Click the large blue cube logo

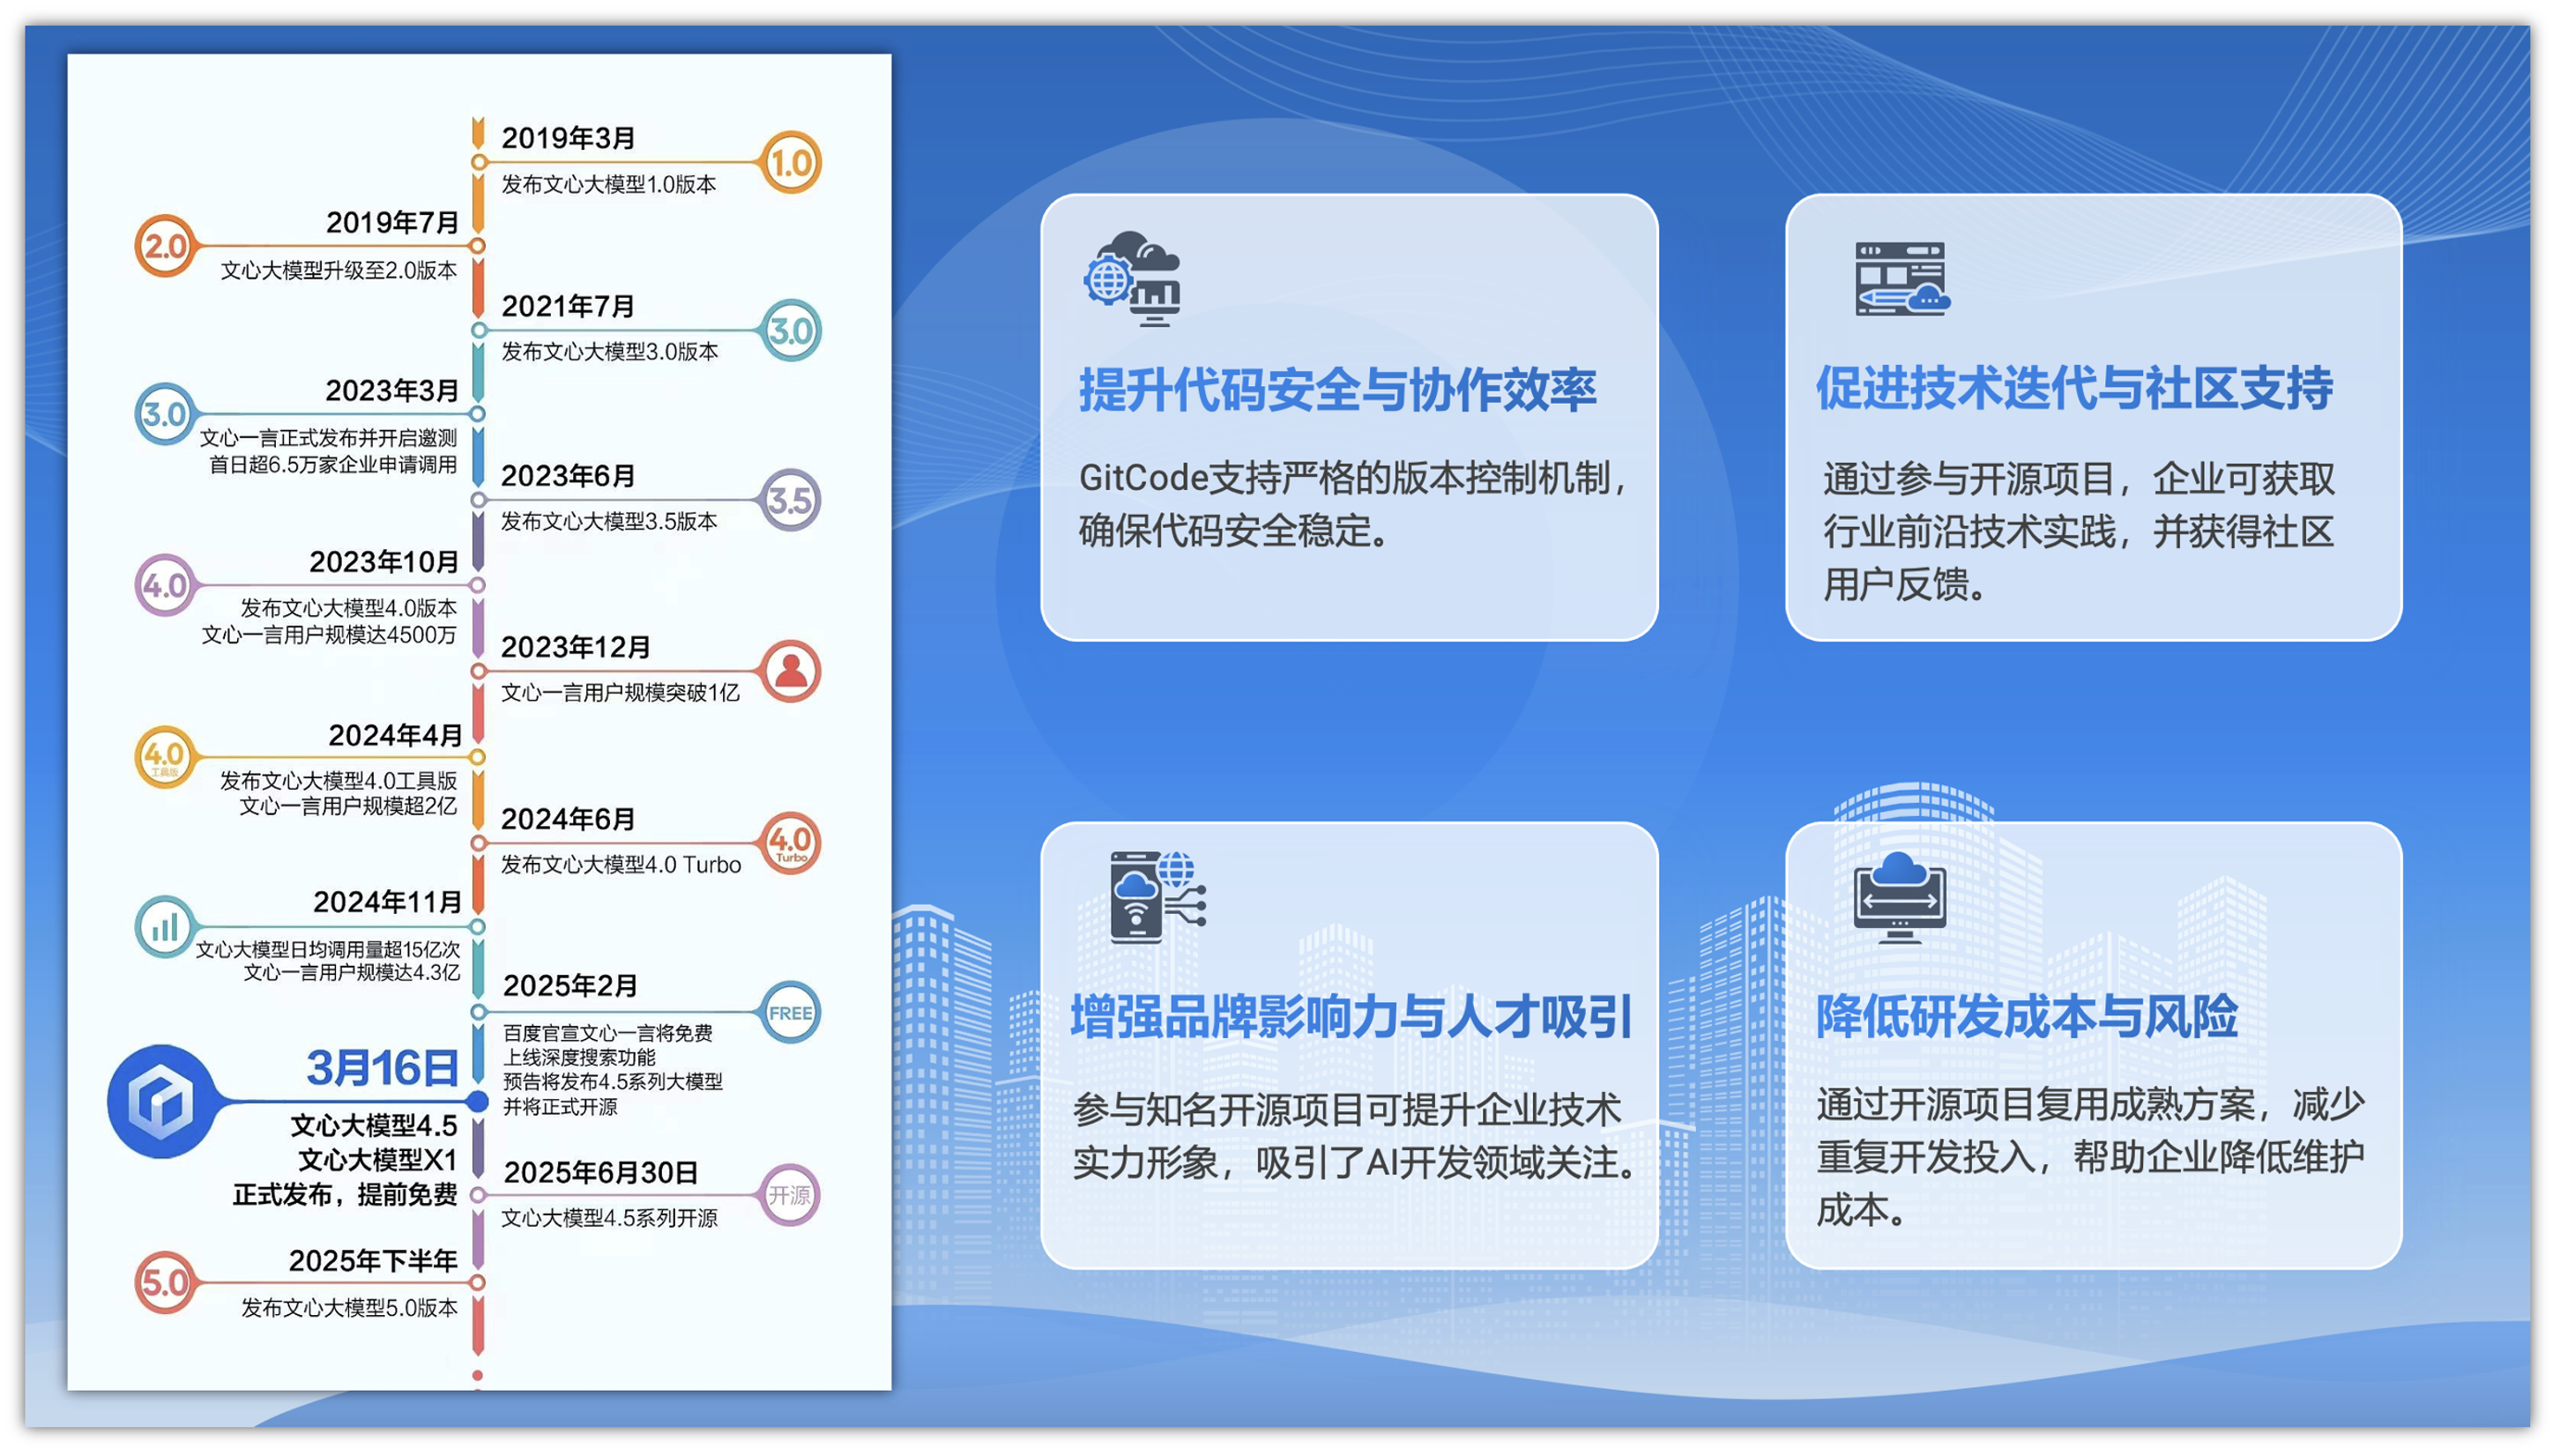(x=162, y=1102)
